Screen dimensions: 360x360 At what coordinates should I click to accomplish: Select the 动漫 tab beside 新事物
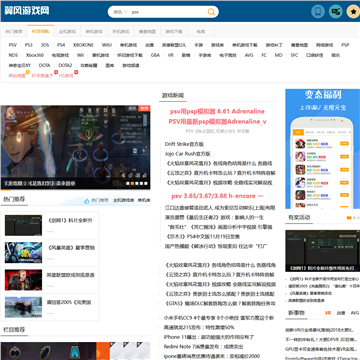point(341,313)
